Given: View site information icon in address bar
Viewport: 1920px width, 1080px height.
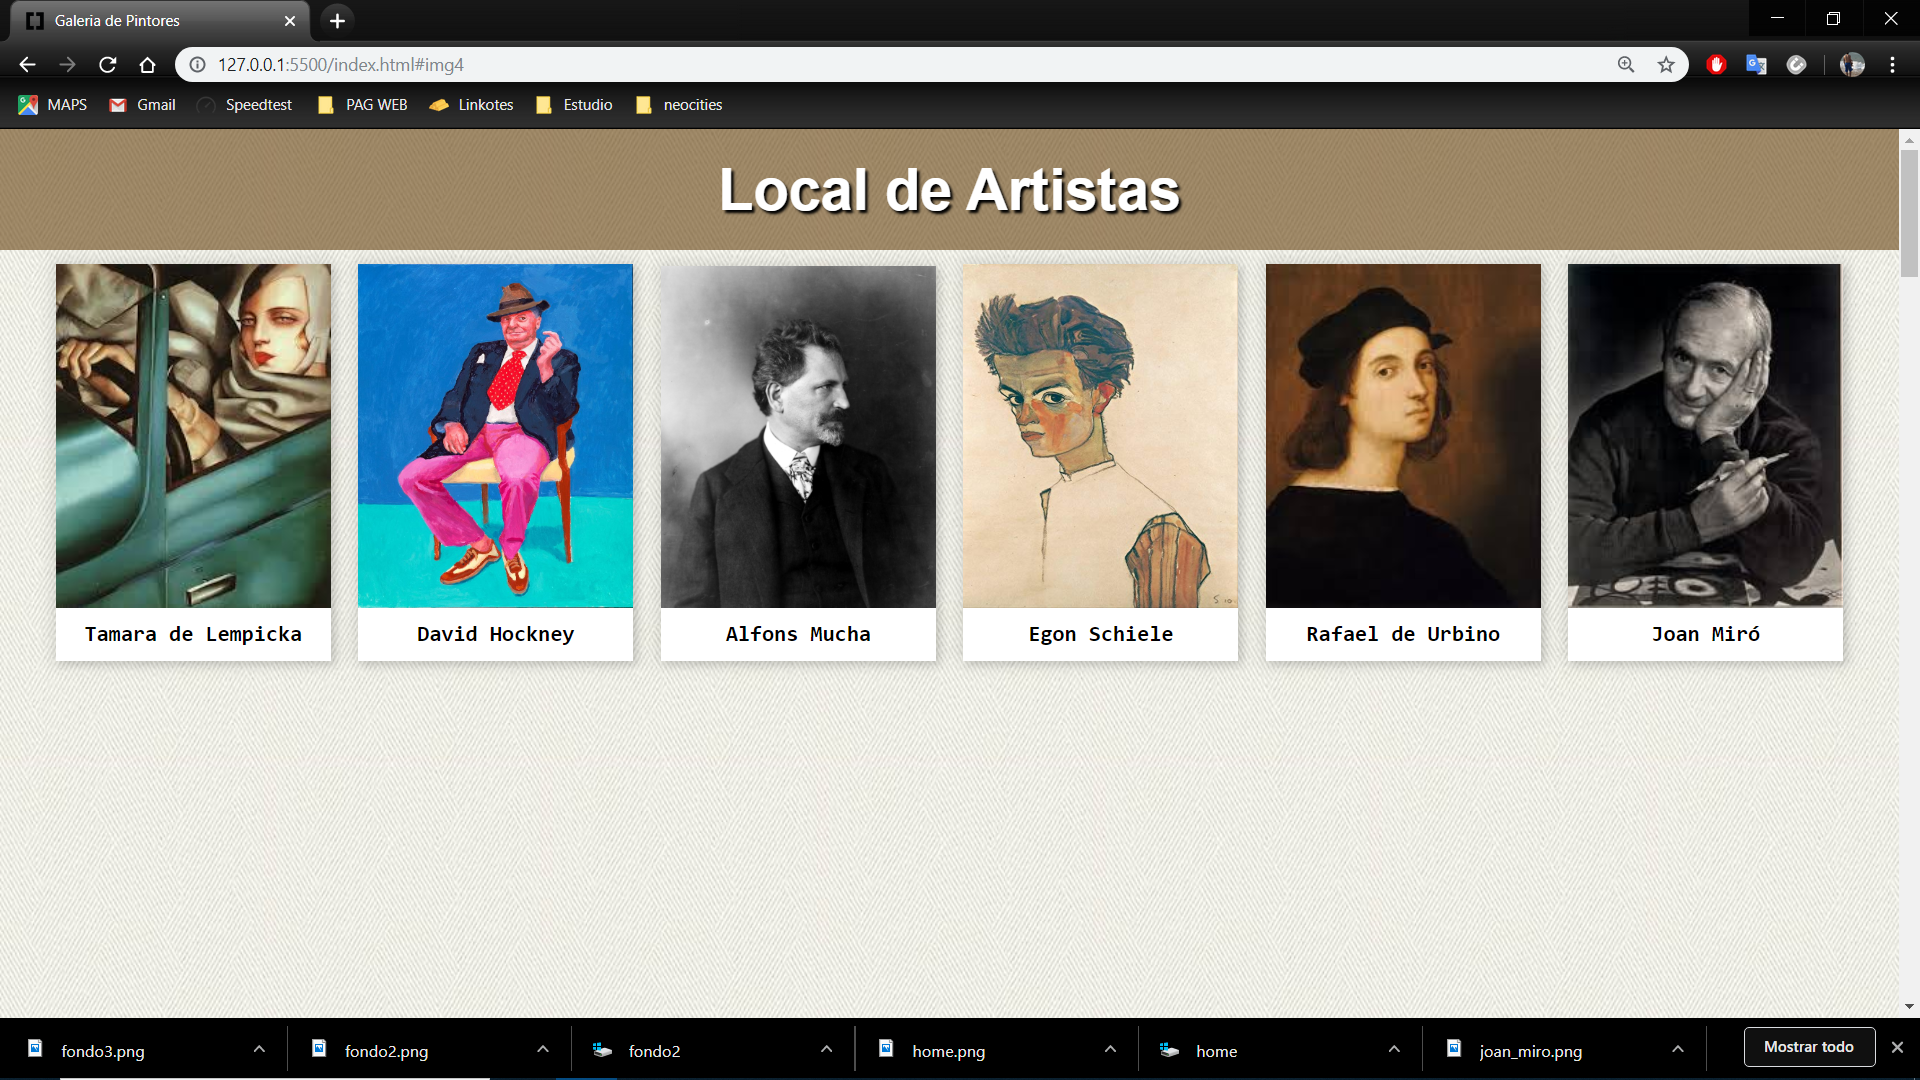Looking at the screenshot, I should tap(198, 65).
